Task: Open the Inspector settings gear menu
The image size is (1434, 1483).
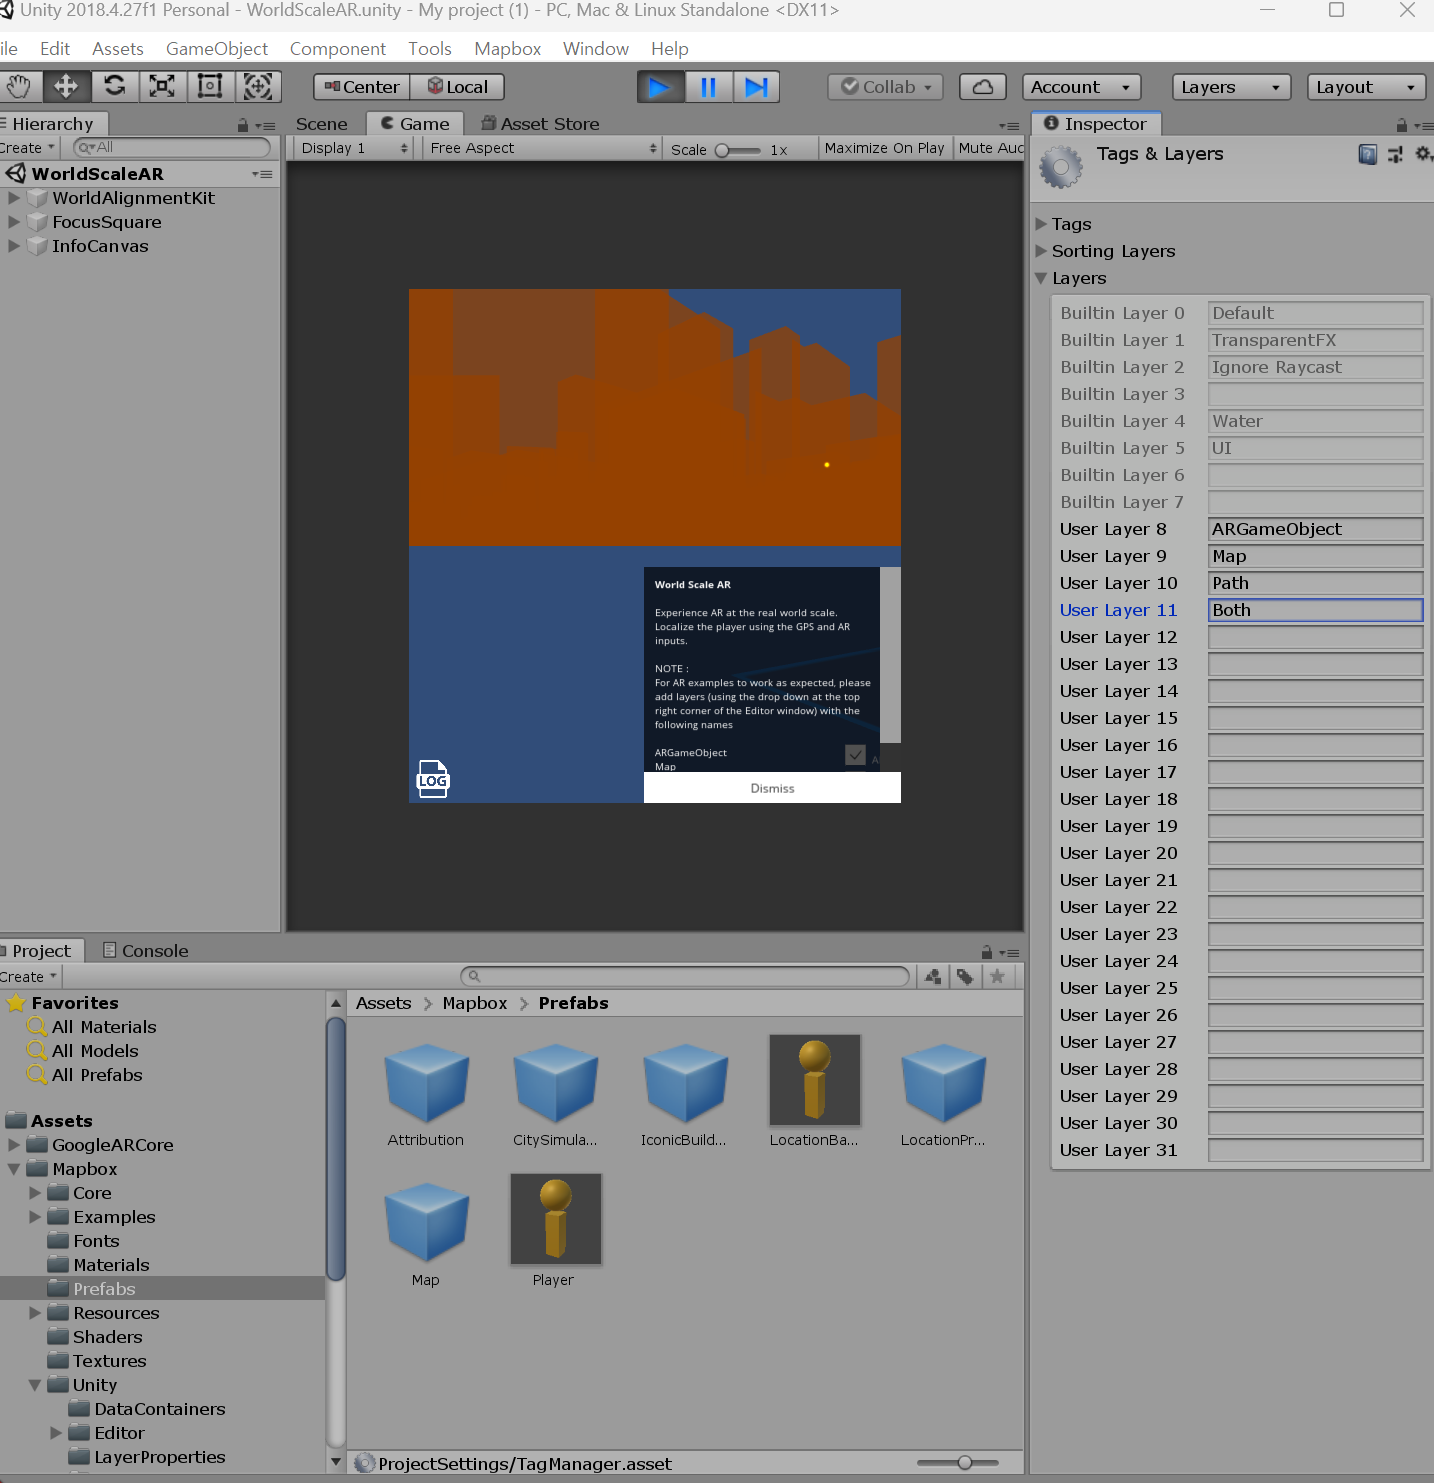Action: [x=1423, y=154]
